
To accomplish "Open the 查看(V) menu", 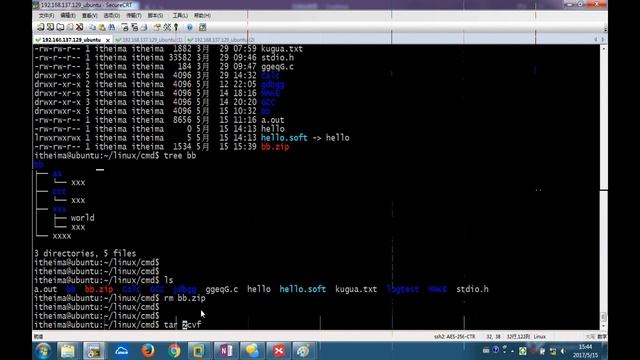I will pos(89,16).
